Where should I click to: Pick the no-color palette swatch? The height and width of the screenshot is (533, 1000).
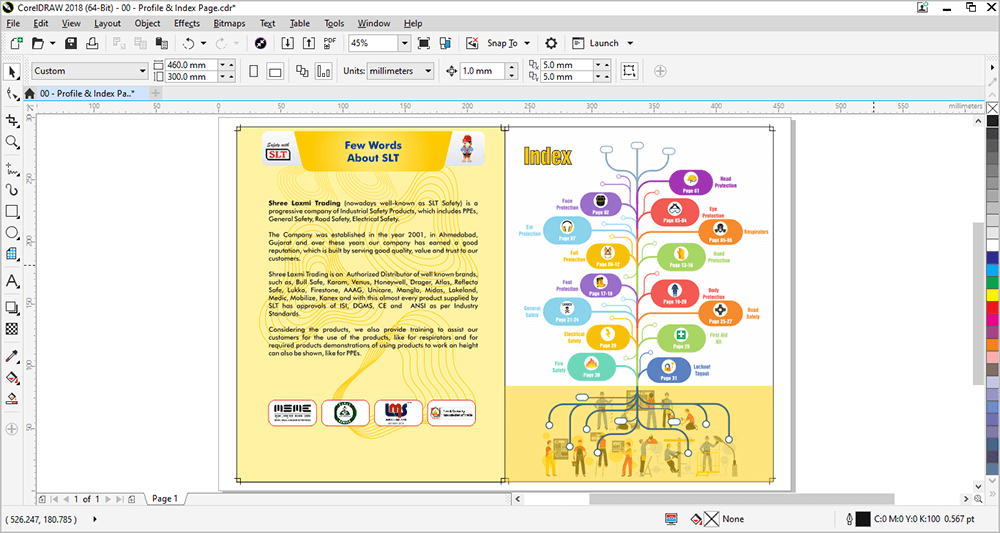[x=992, y=108]
